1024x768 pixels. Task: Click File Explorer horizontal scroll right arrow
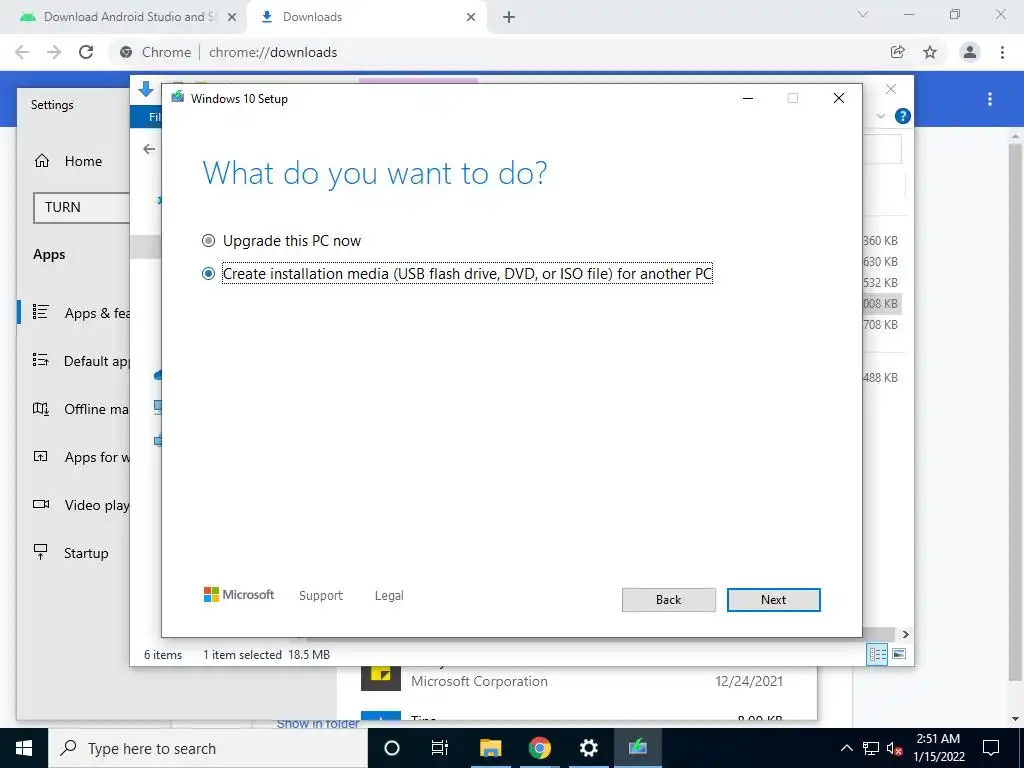tap(905, 634)
